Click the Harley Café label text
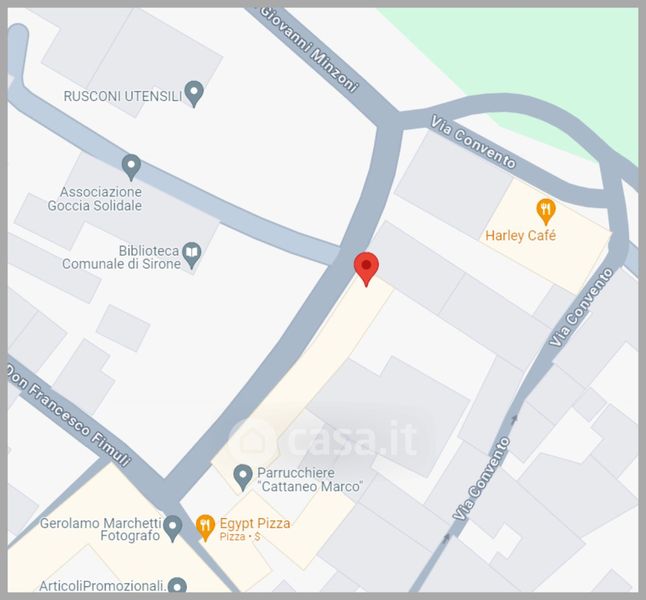The width and height of the screenshot is (646, 600). click(x=520, y=235)
